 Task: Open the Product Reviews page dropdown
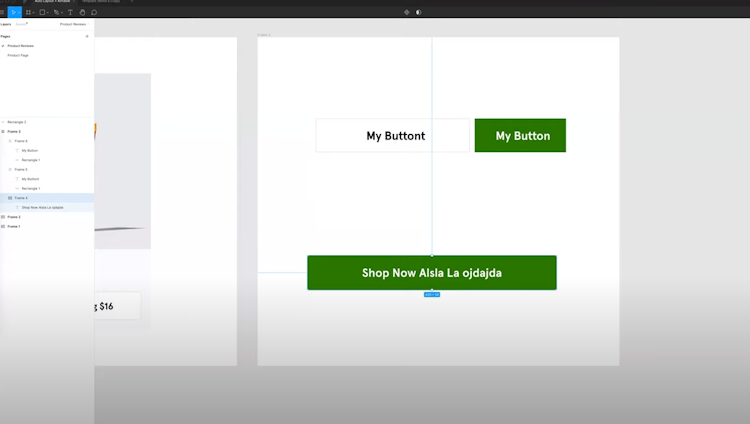tap(74, 24)
